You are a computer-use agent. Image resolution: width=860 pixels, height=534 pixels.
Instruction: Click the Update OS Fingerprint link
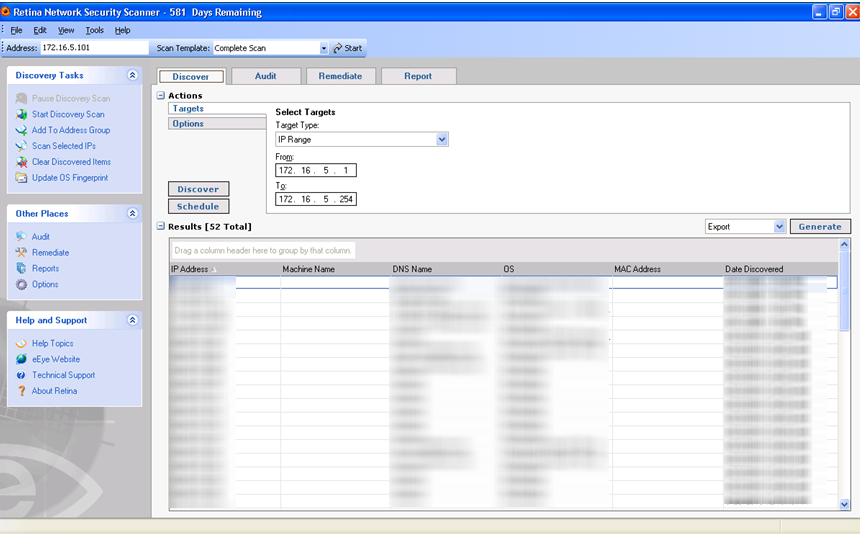tap(70, 178)
